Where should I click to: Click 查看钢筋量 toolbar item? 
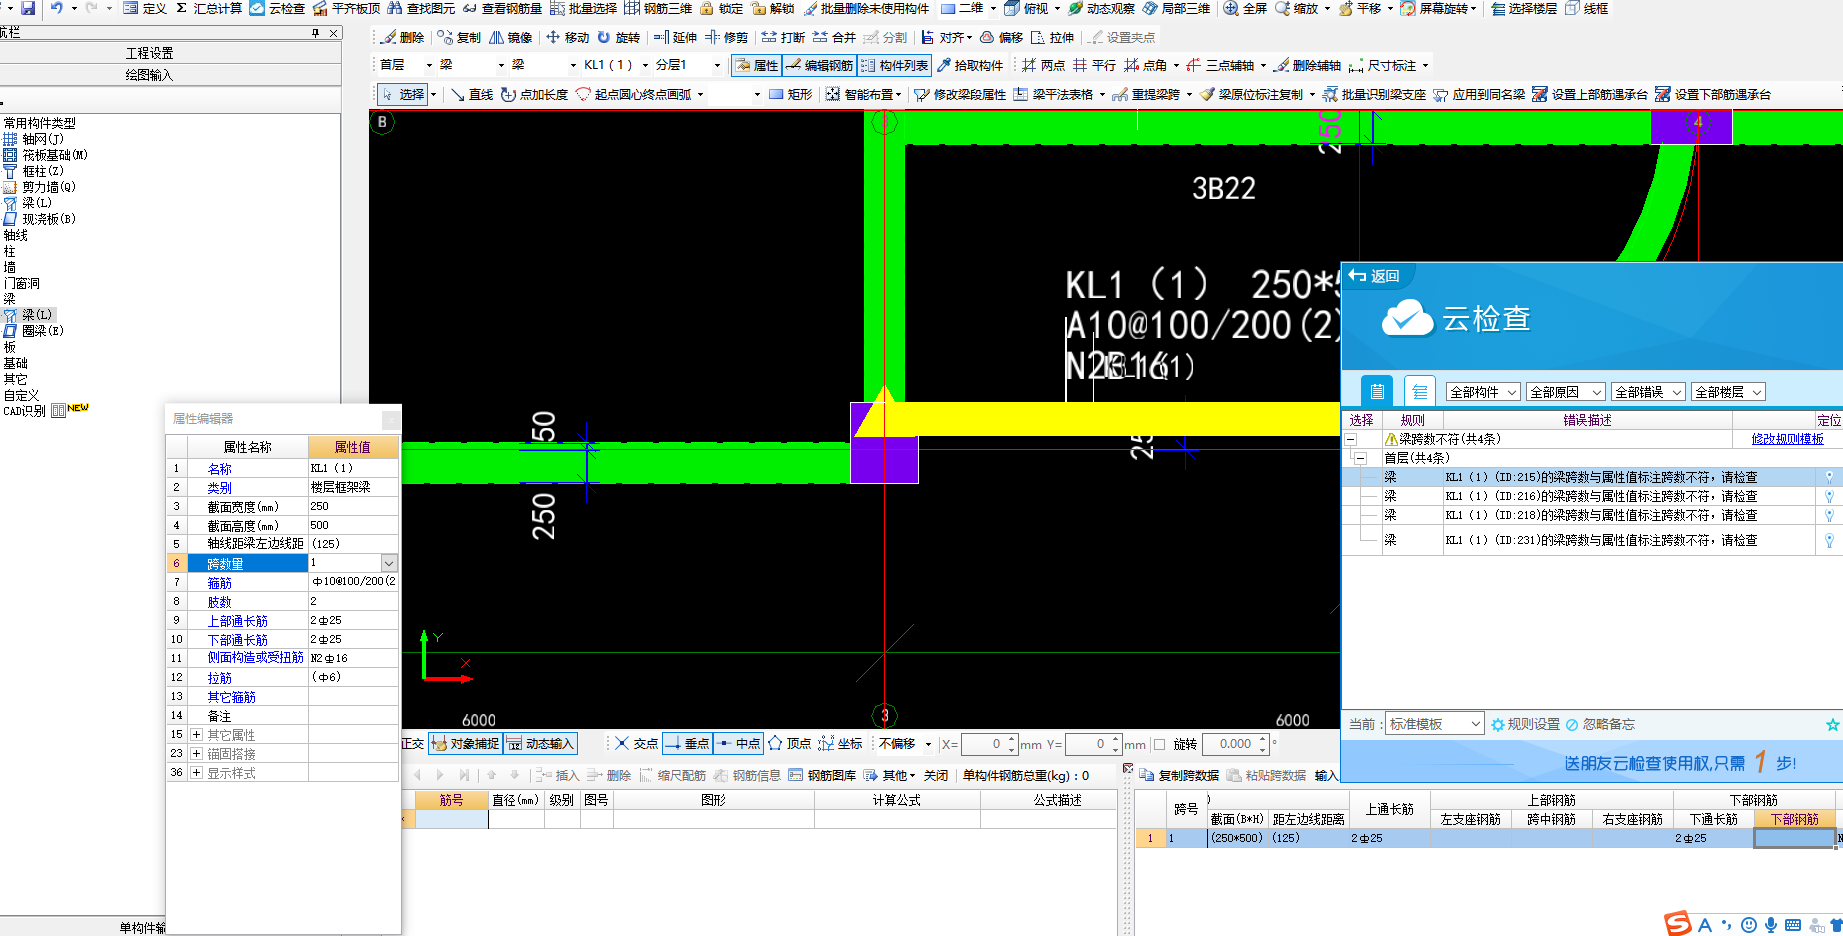click(502, 8)
